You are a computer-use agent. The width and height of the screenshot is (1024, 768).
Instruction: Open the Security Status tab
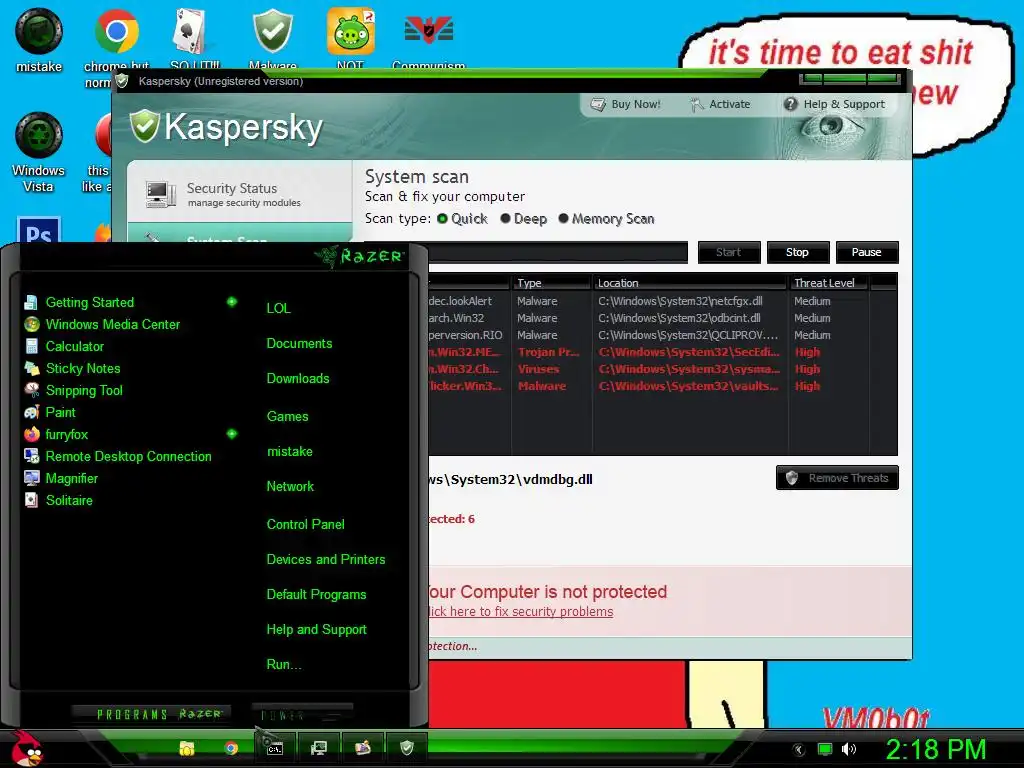[239, 194]
